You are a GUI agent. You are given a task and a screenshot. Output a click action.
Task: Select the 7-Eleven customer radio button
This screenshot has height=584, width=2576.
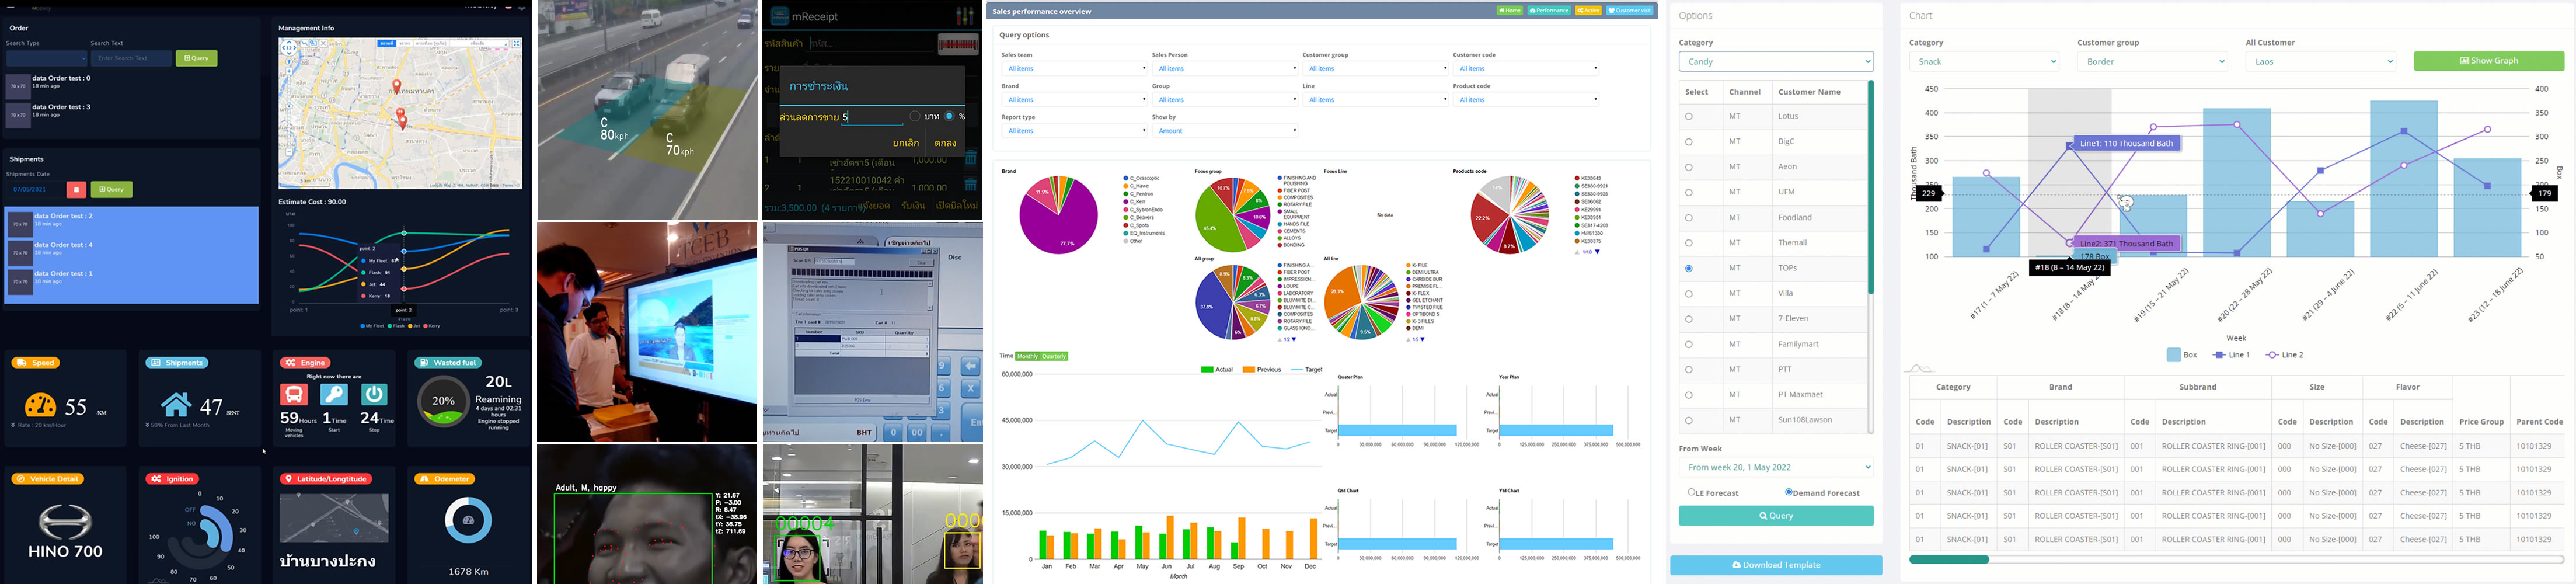(1689, 319)
